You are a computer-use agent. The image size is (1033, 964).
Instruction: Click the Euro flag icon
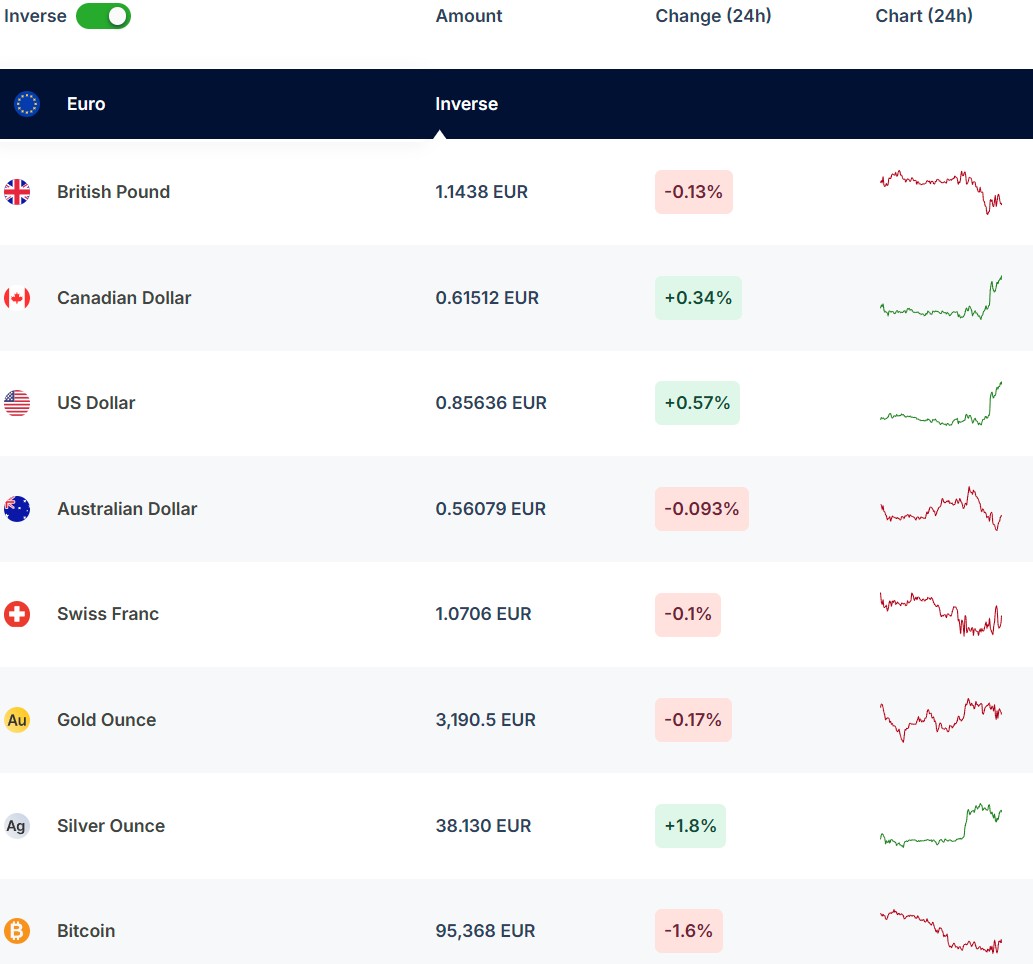(27, 104)
